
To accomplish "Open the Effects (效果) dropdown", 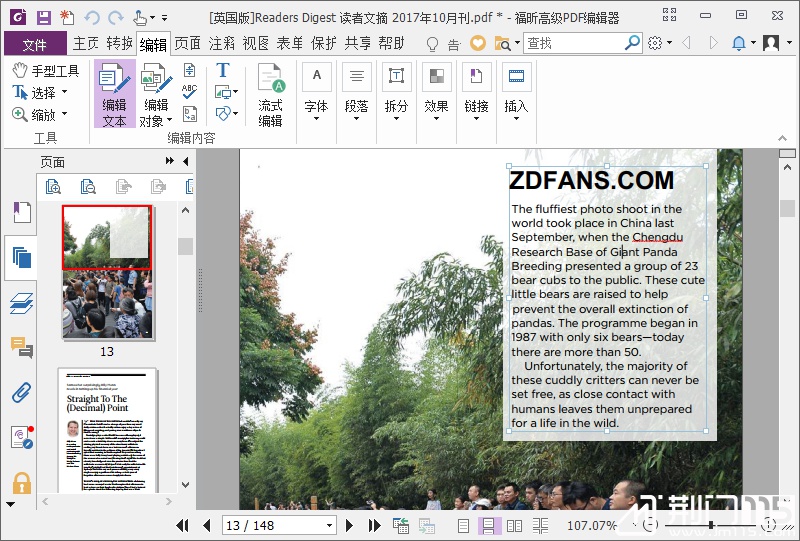I will click(x=436, y=94).
